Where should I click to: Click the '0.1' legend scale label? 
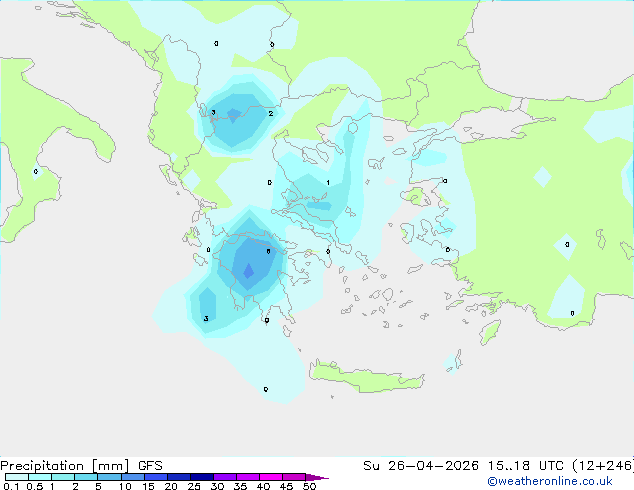11,486
